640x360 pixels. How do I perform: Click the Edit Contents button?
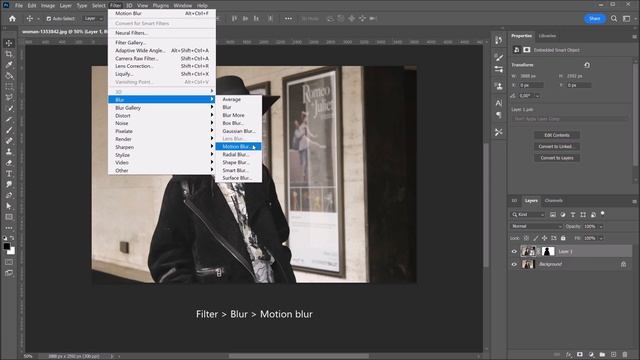tap(557, 135)
